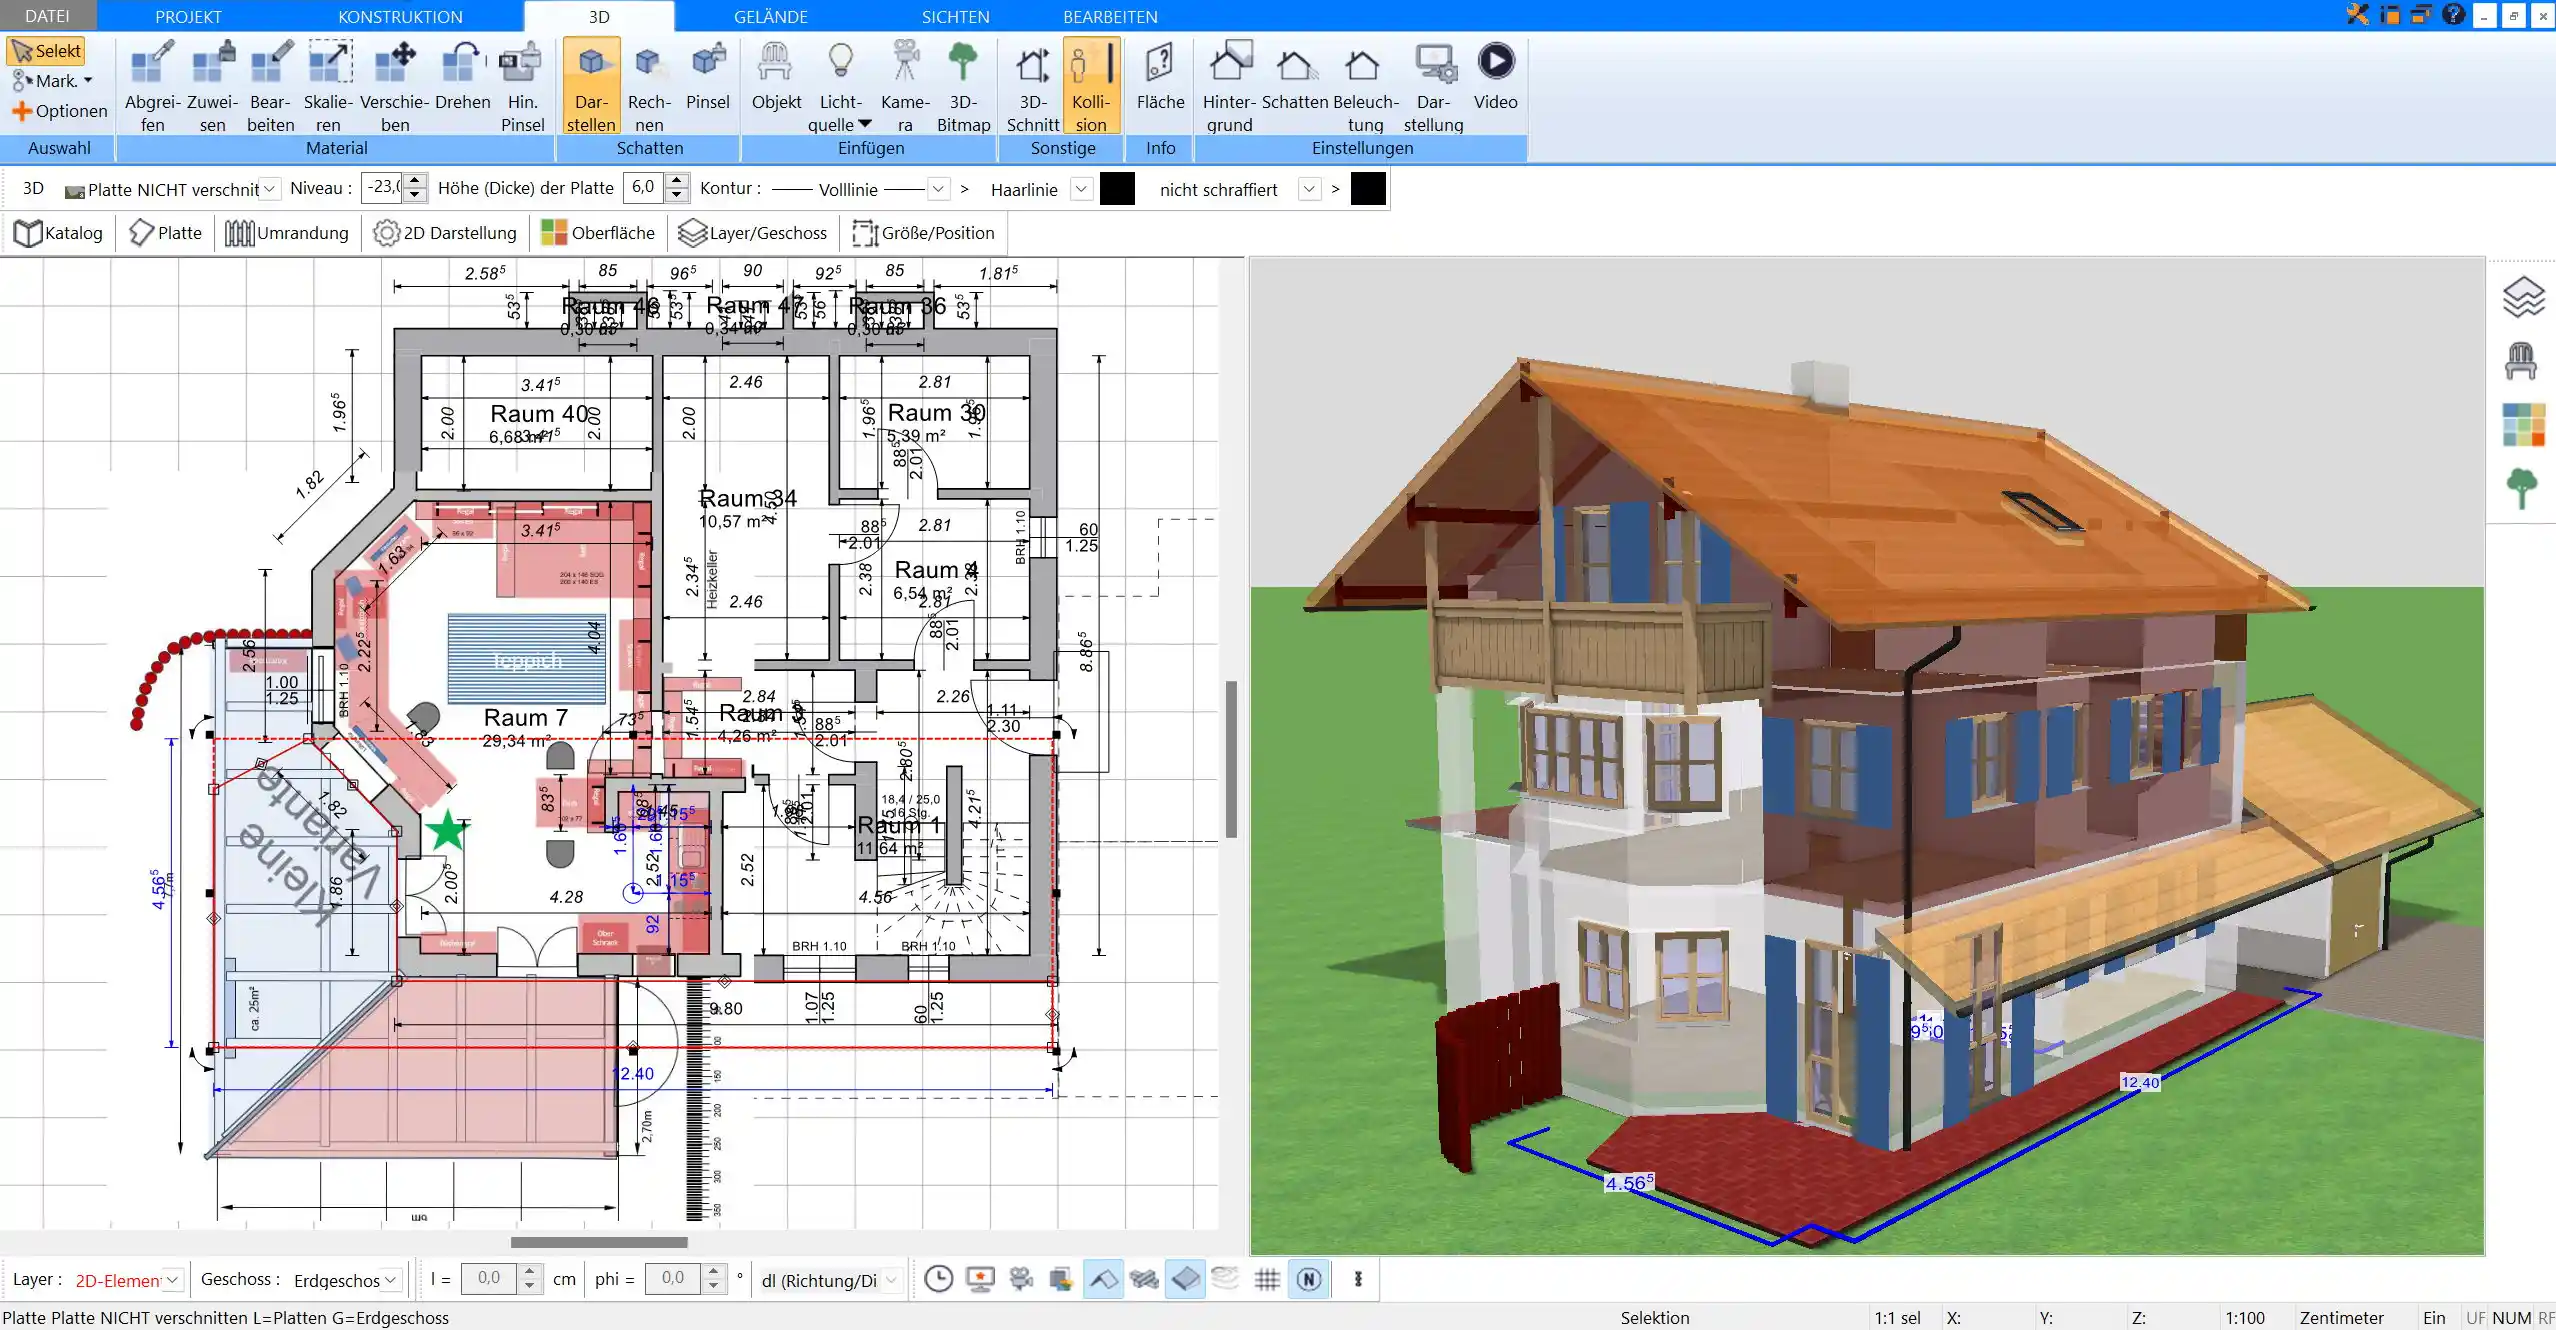
Task: Show Fläche info
Action: [1160, 78]
